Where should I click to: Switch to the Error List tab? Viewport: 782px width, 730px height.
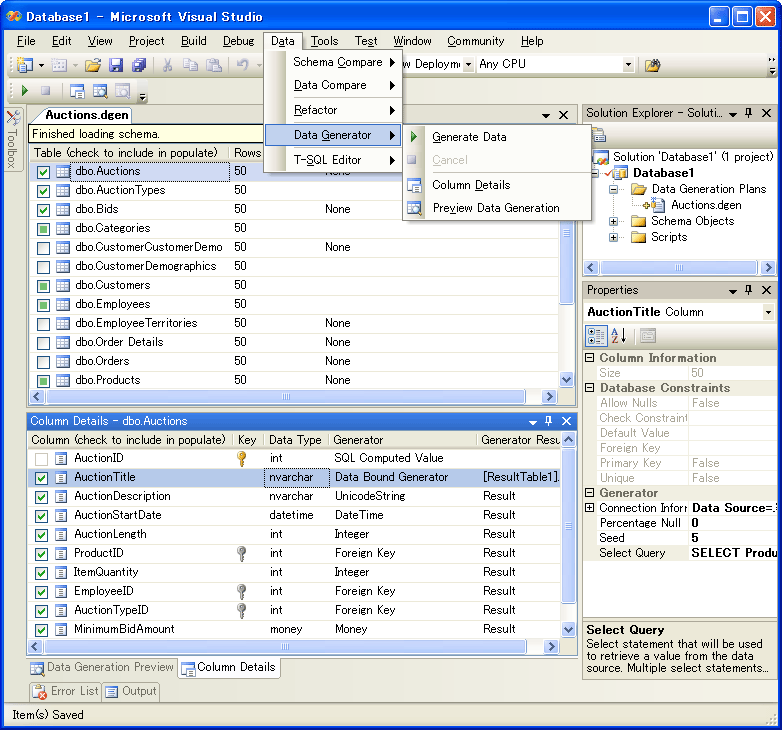pos(66,691)
